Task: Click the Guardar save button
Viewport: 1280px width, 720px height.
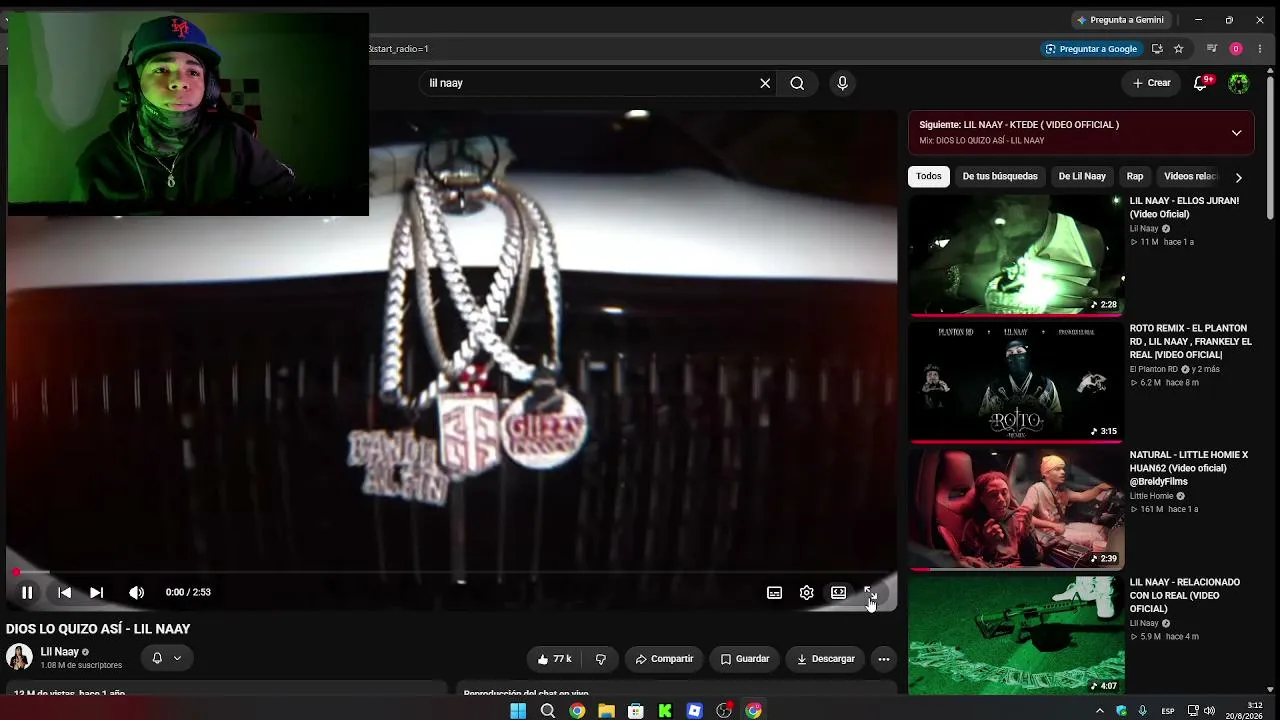Action: [745, 659]
